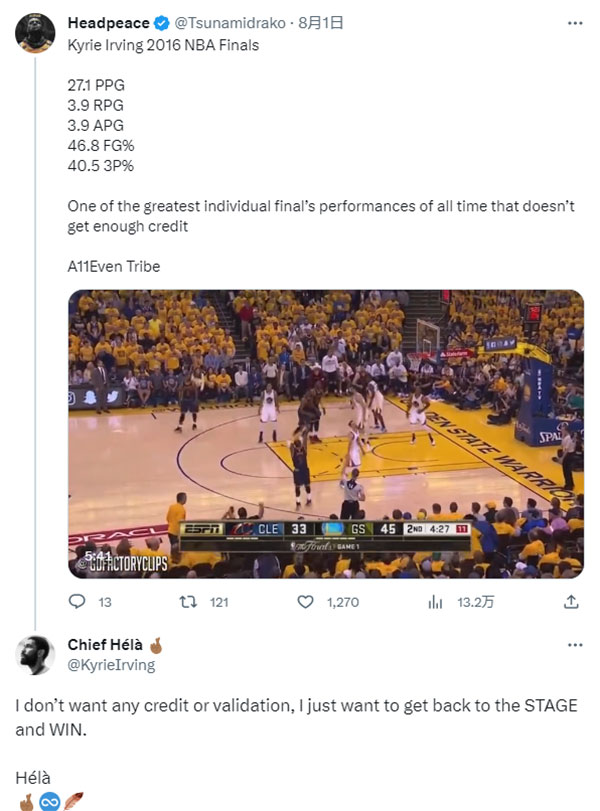Viewport: 600px width, 811px height.
Task: Open Headpeace profile avatar
Action: click(35, 33)
